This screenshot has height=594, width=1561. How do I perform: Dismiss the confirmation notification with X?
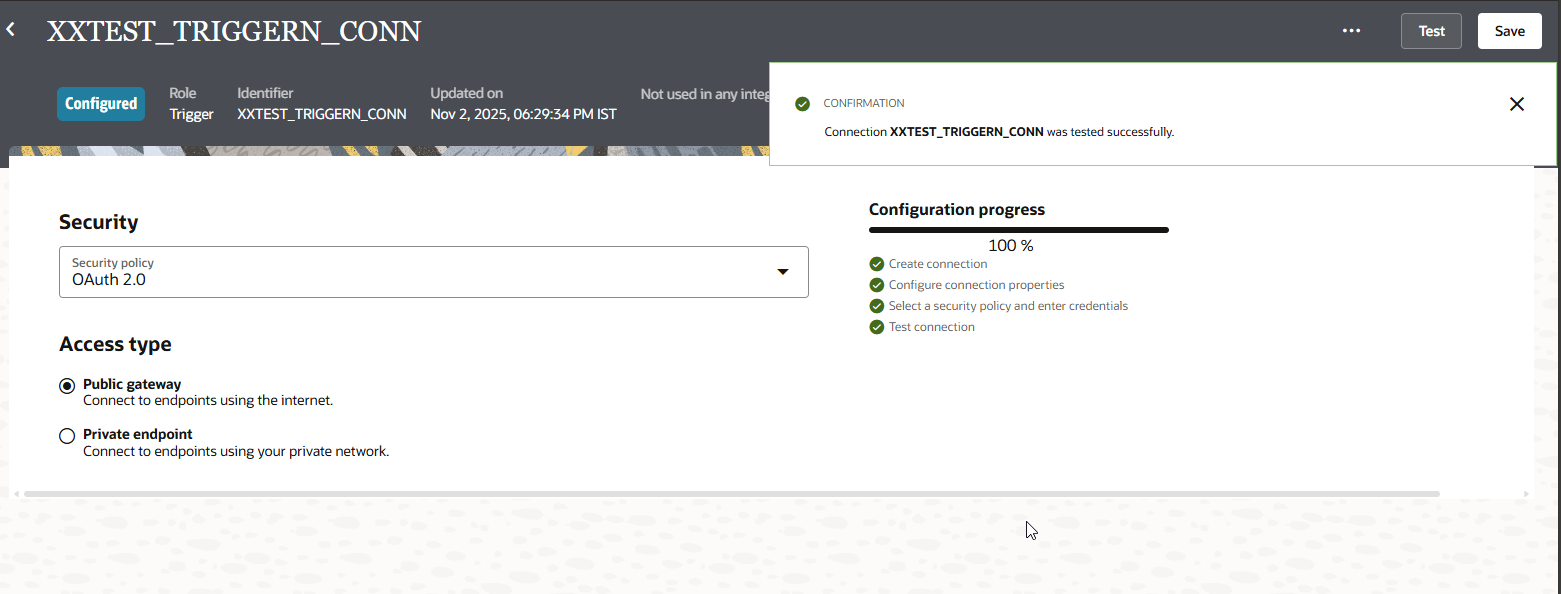pyautogui.click(x=1516, y=104)
